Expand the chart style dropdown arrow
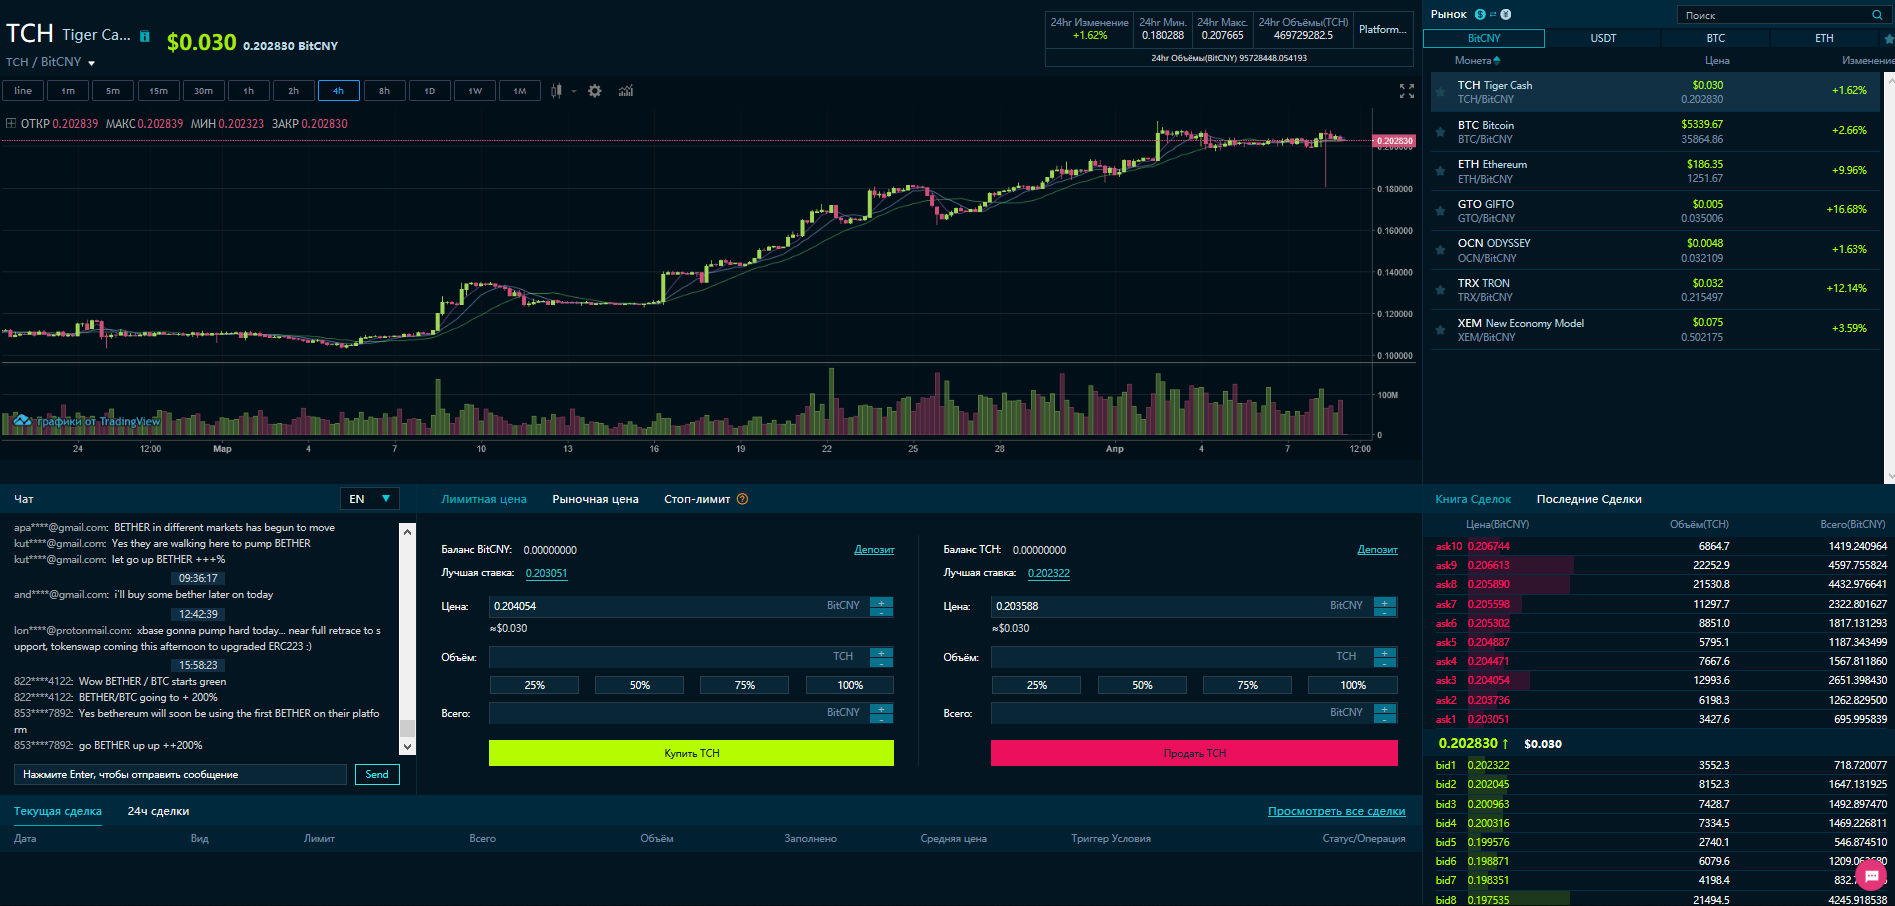 [574, 91]
